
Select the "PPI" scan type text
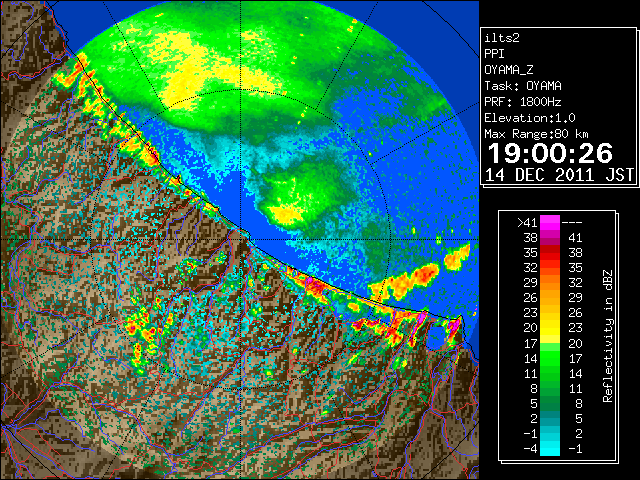point(494,54)
